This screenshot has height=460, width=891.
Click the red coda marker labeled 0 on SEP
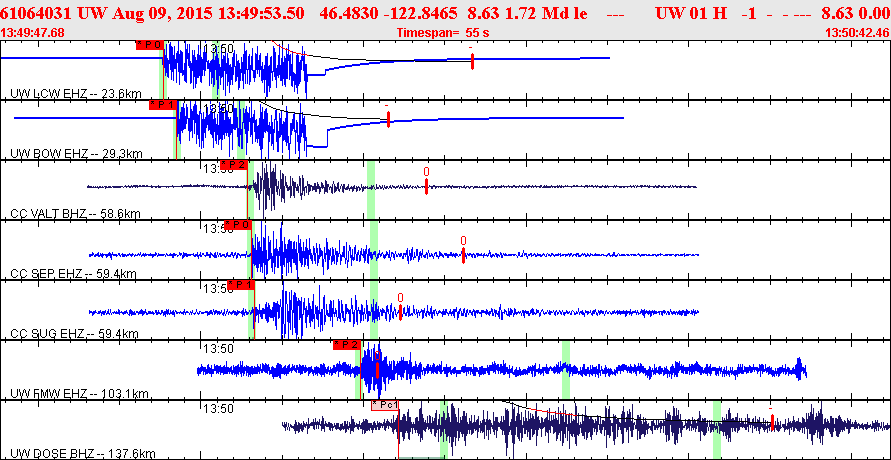tap(464, 255)
